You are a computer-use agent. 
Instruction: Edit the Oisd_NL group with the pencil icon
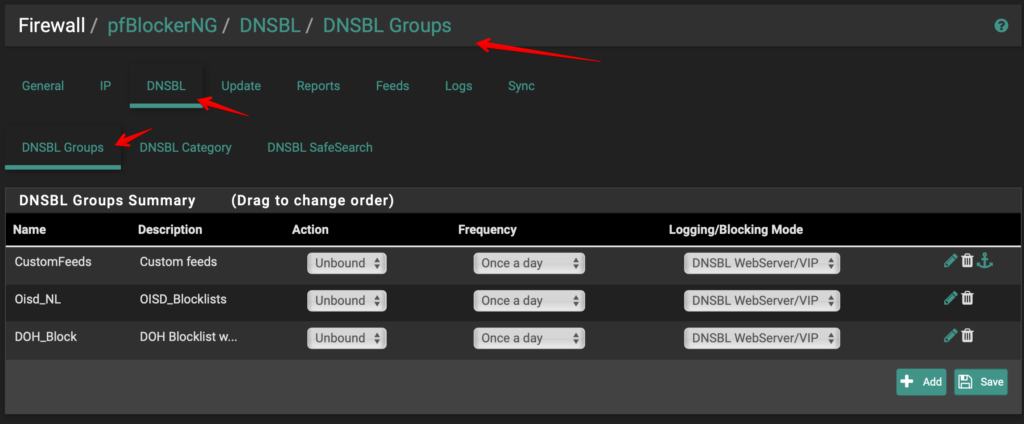coord(950,299)
